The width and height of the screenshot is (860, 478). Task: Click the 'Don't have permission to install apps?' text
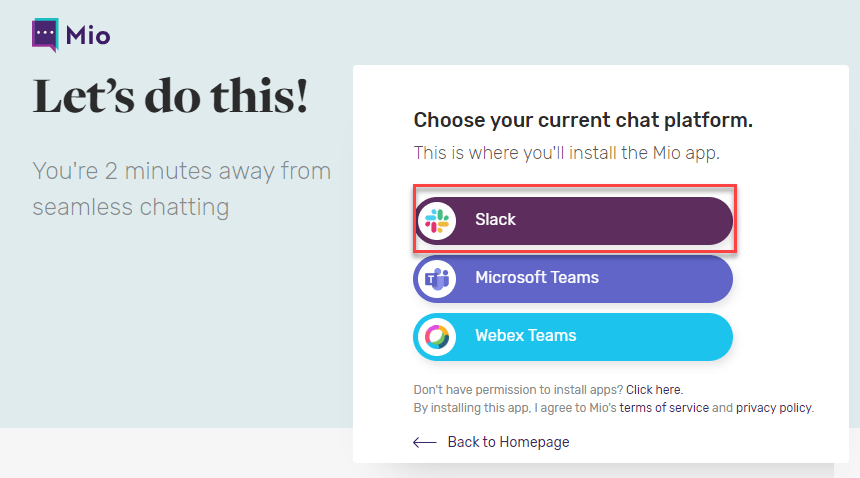pyautogui.click(x=518, y=390)
